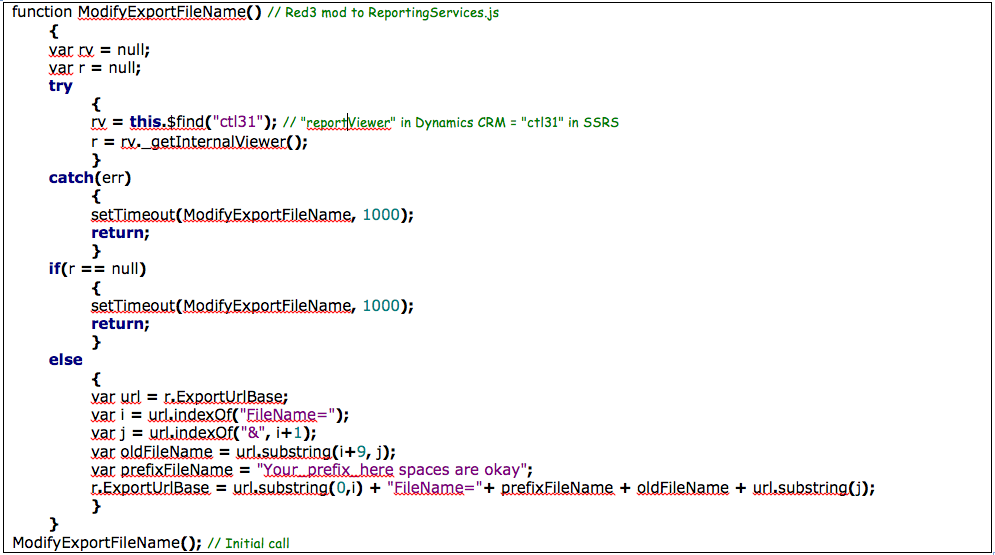Click the 'Your_prefix_here spaces are okay' string
Viewport: 995px width, 555px height.
(392, 470)
